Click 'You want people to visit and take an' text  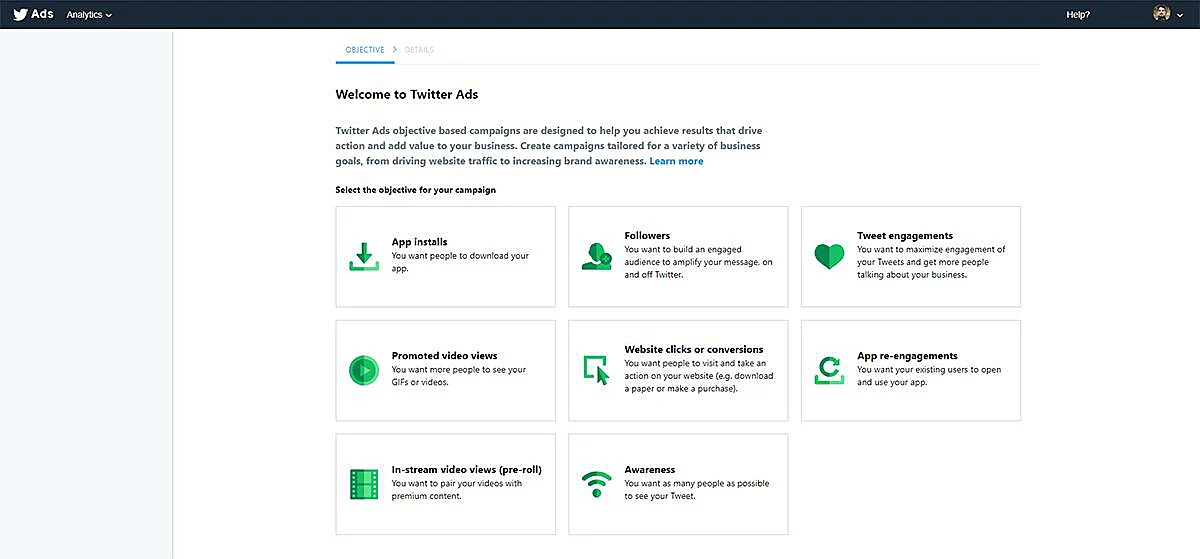[x=698, y=376]
